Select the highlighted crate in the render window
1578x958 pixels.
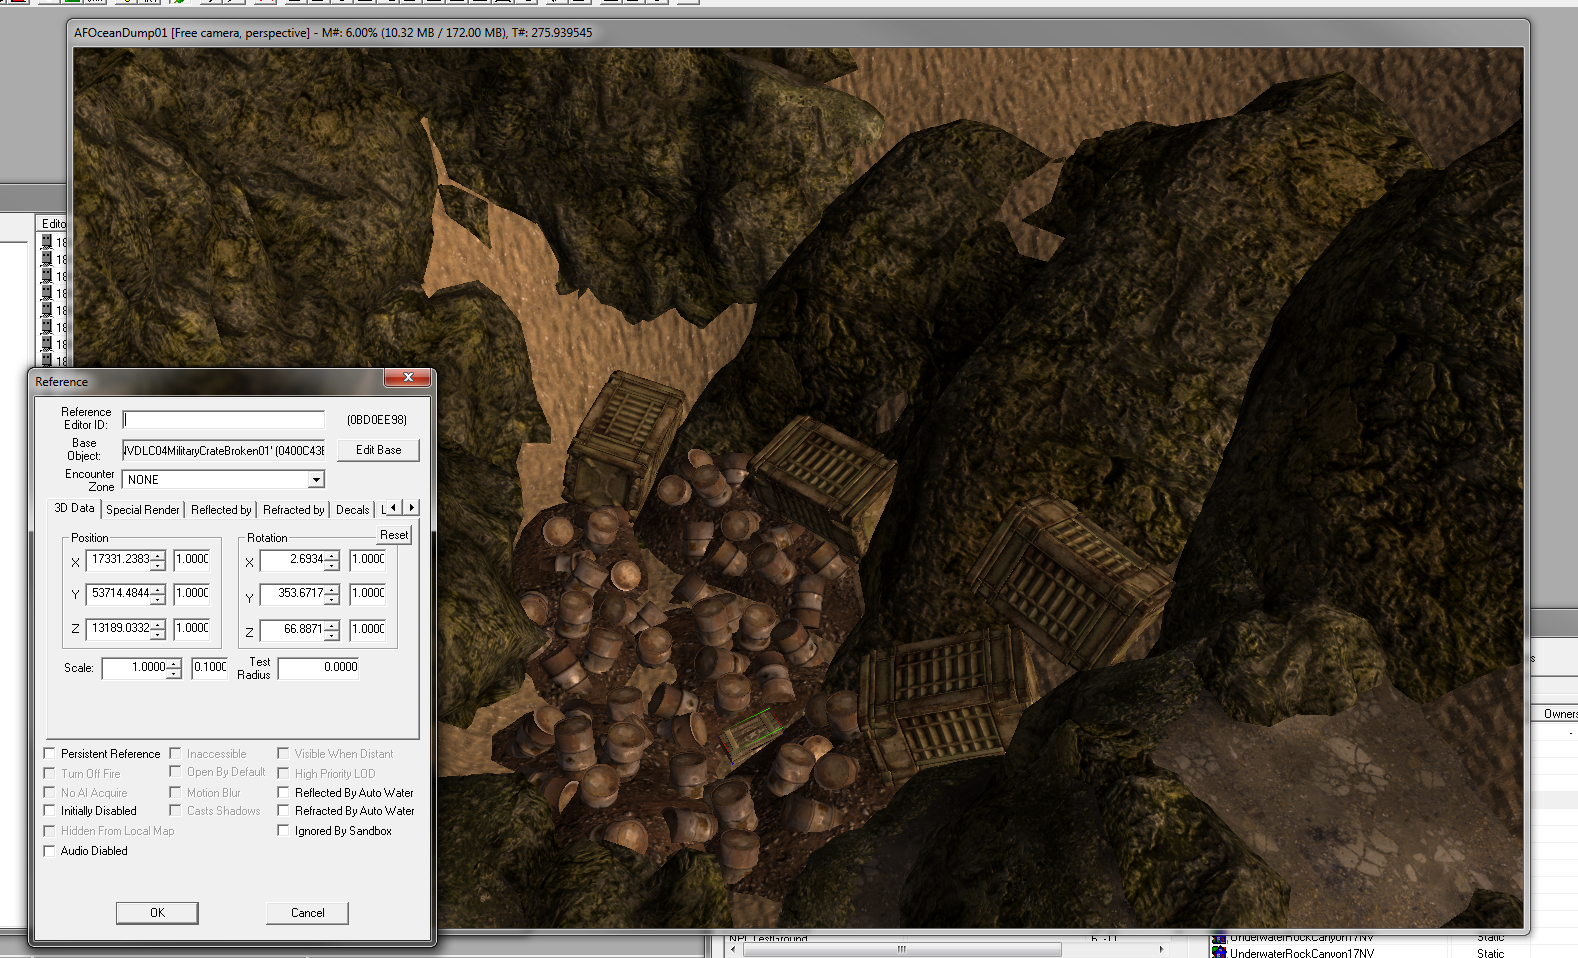pyautogui.click(x=750, y=736)
